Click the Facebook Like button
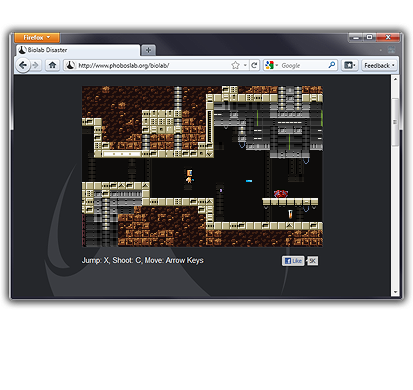The image size is (413, 390). 293,261
